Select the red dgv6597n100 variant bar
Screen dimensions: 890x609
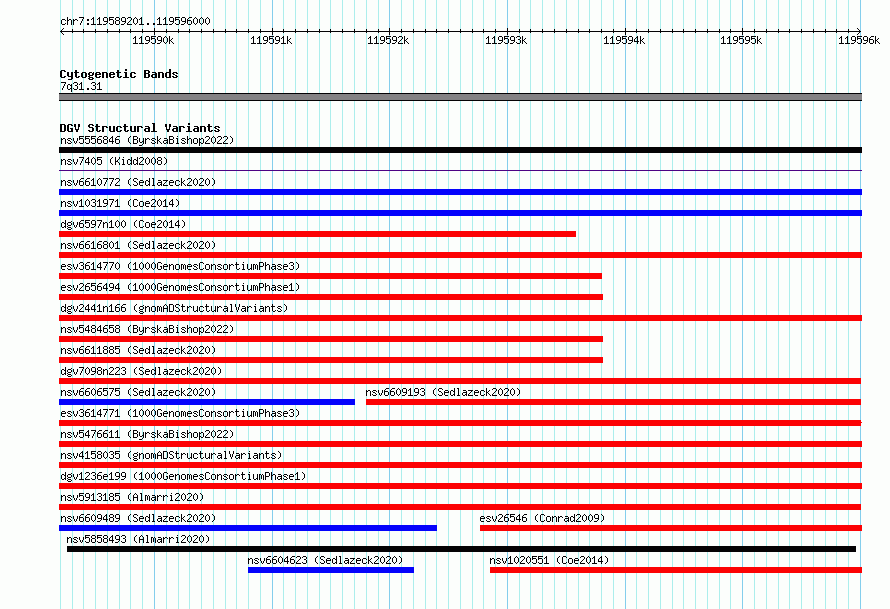tap(317, 234)
